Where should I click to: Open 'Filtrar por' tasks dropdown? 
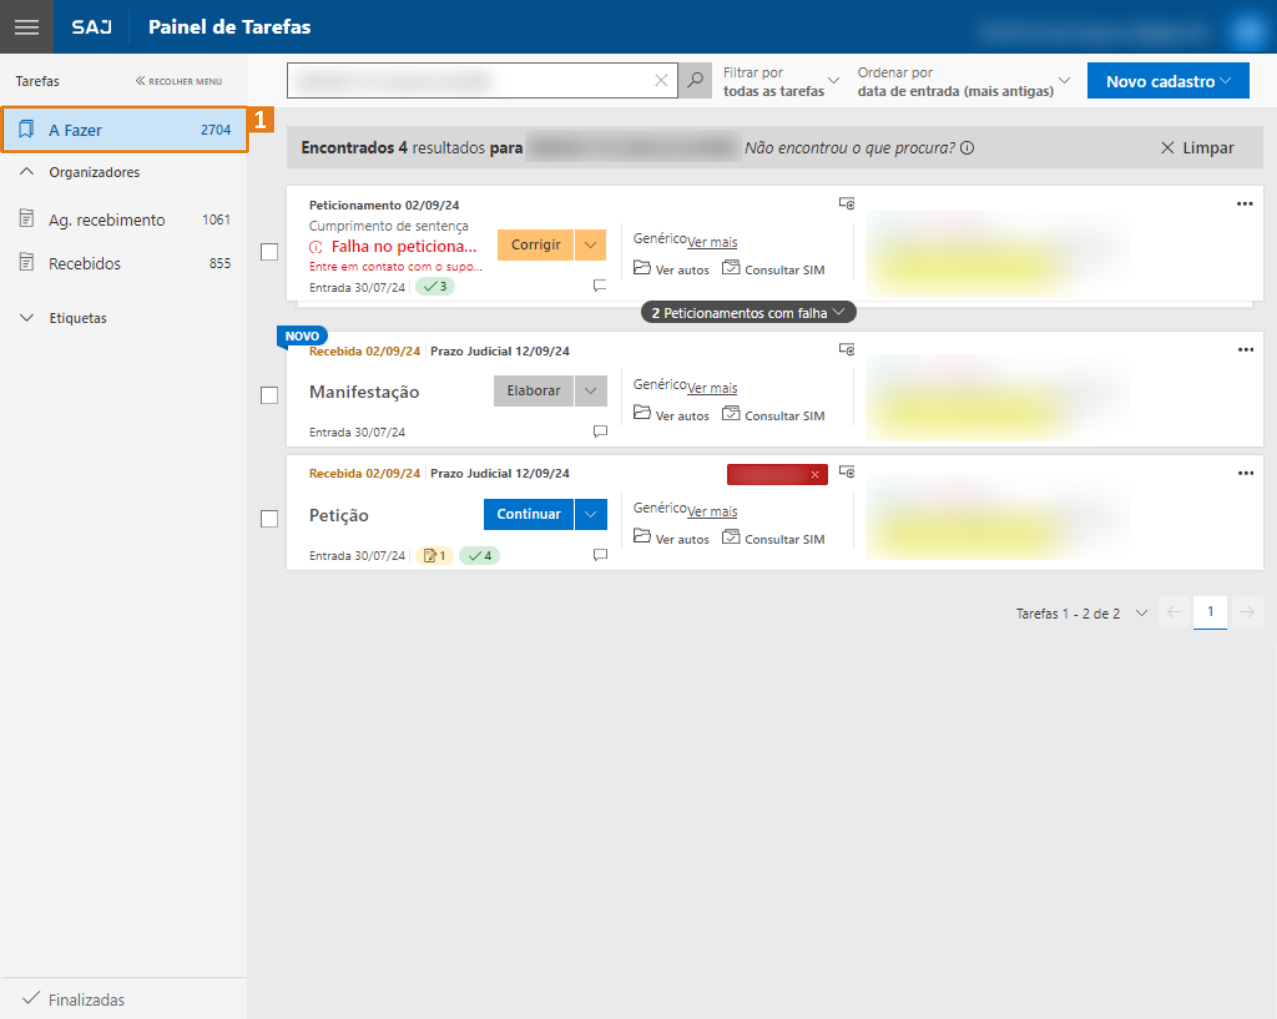click(x=781, y=81)
